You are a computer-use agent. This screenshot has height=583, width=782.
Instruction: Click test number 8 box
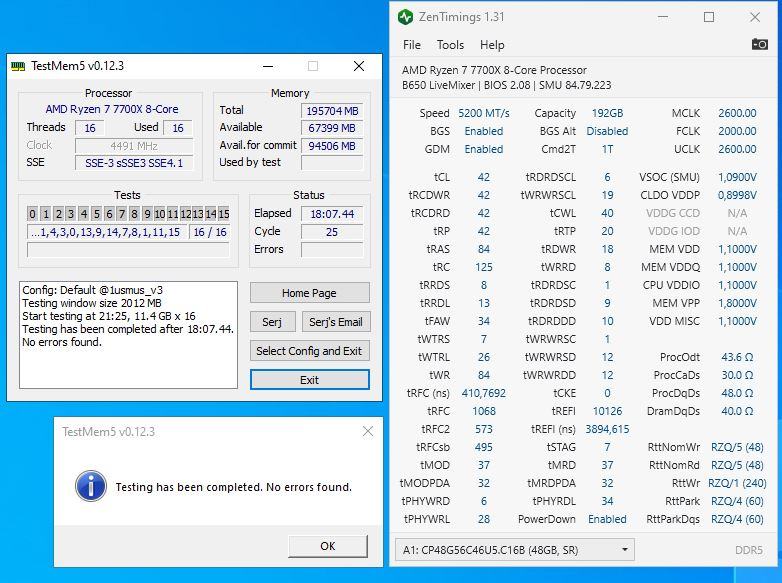coord(134,214)
